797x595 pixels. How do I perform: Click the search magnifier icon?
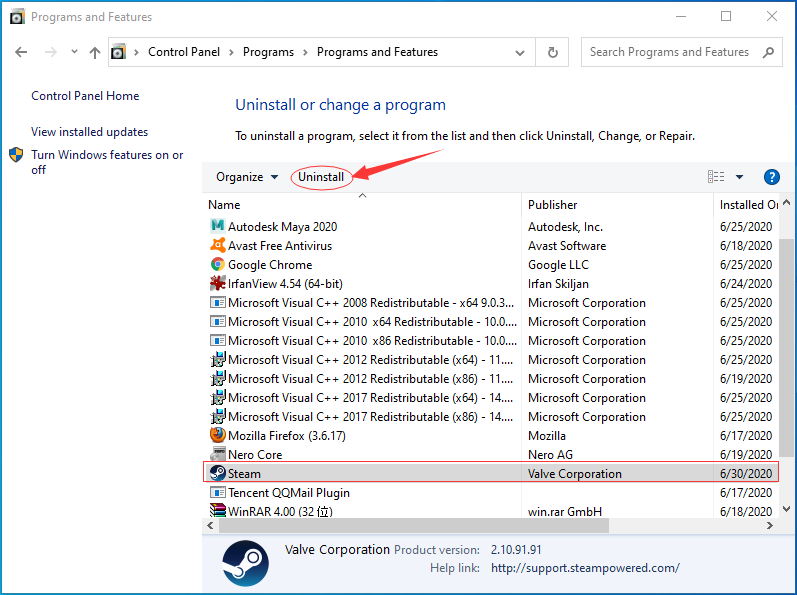768,52
